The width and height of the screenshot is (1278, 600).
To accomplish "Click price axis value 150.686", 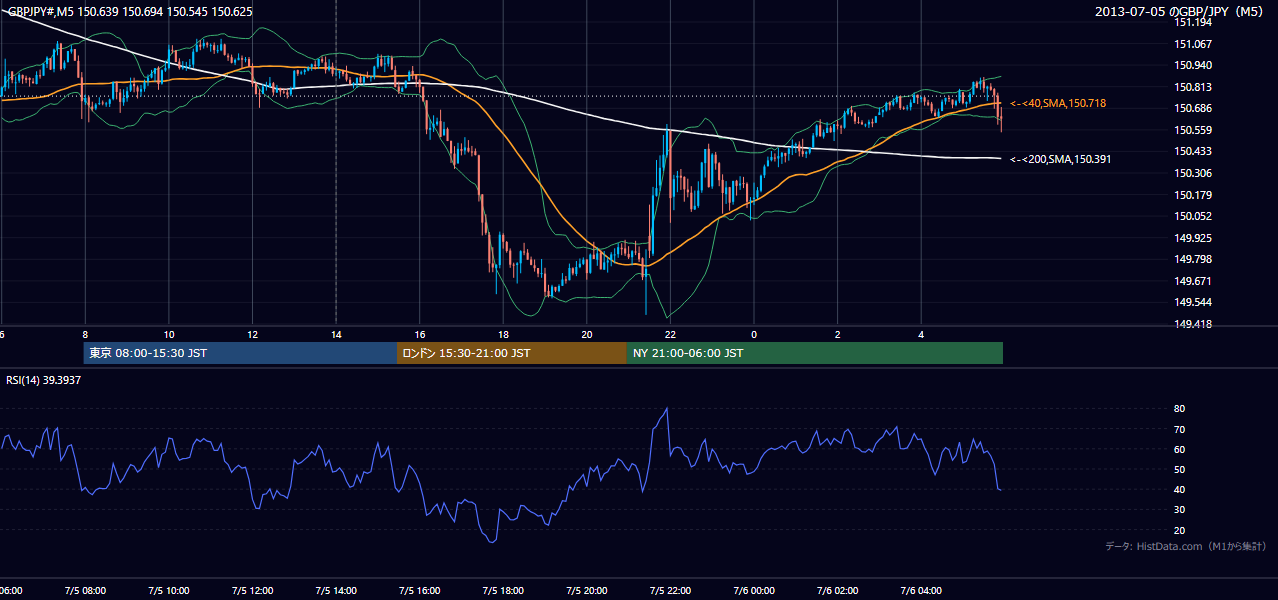I will tap(1194, 108).
